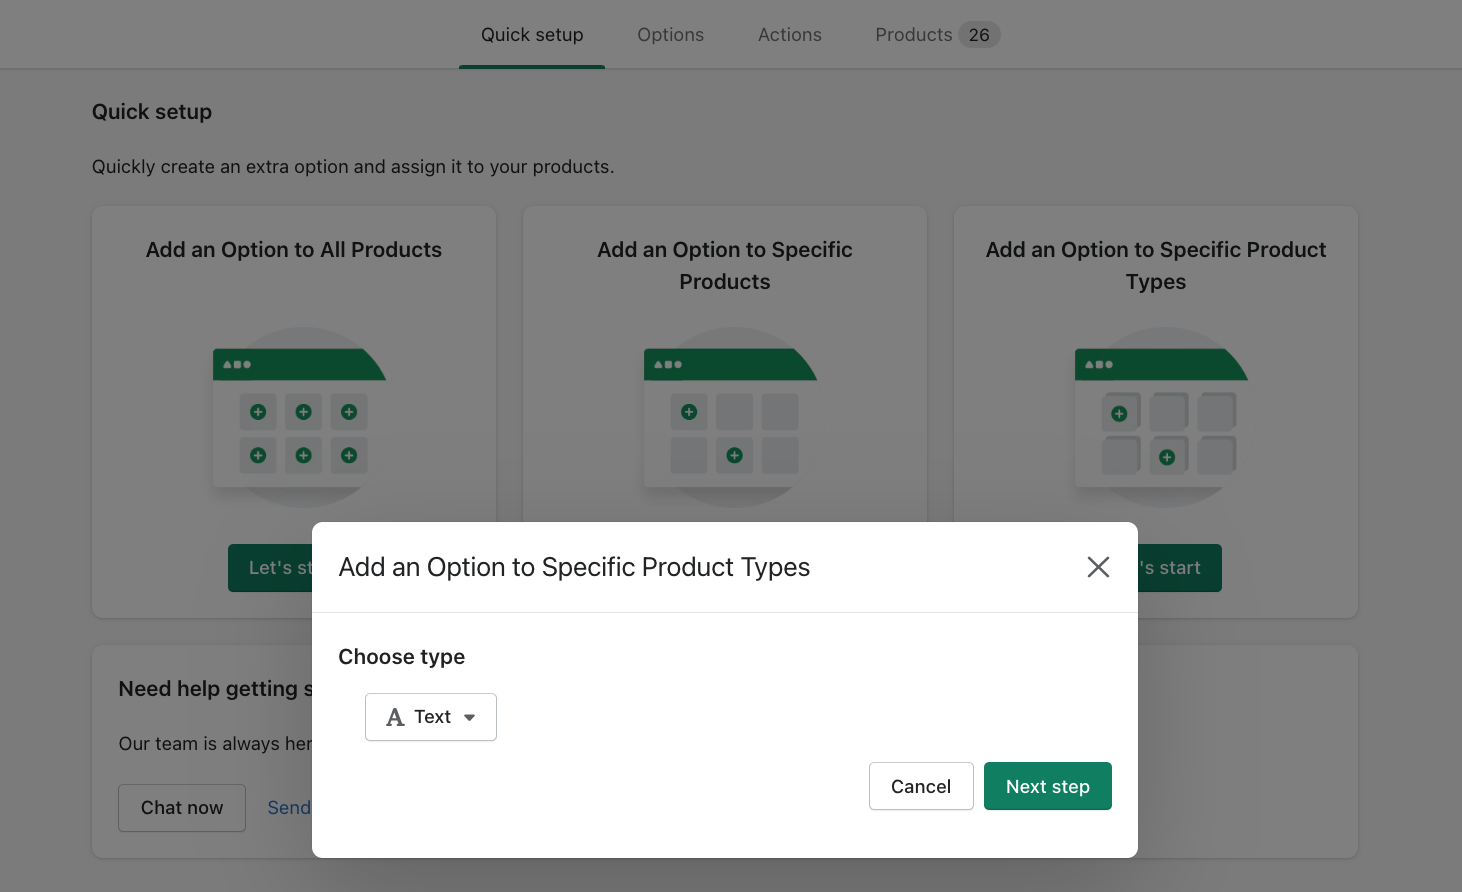
Task: Click Let's start under All Products card
Action: pos(270,568)
